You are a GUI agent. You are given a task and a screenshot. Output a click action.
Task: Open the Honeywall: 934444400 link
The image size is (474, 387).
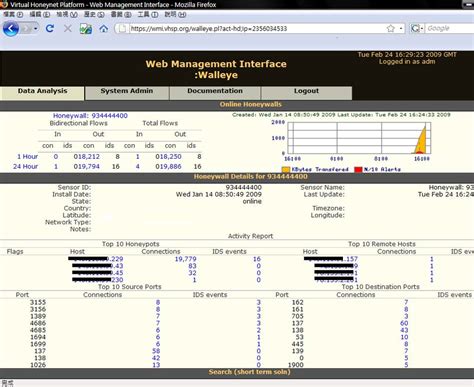[x=90, y=116]
